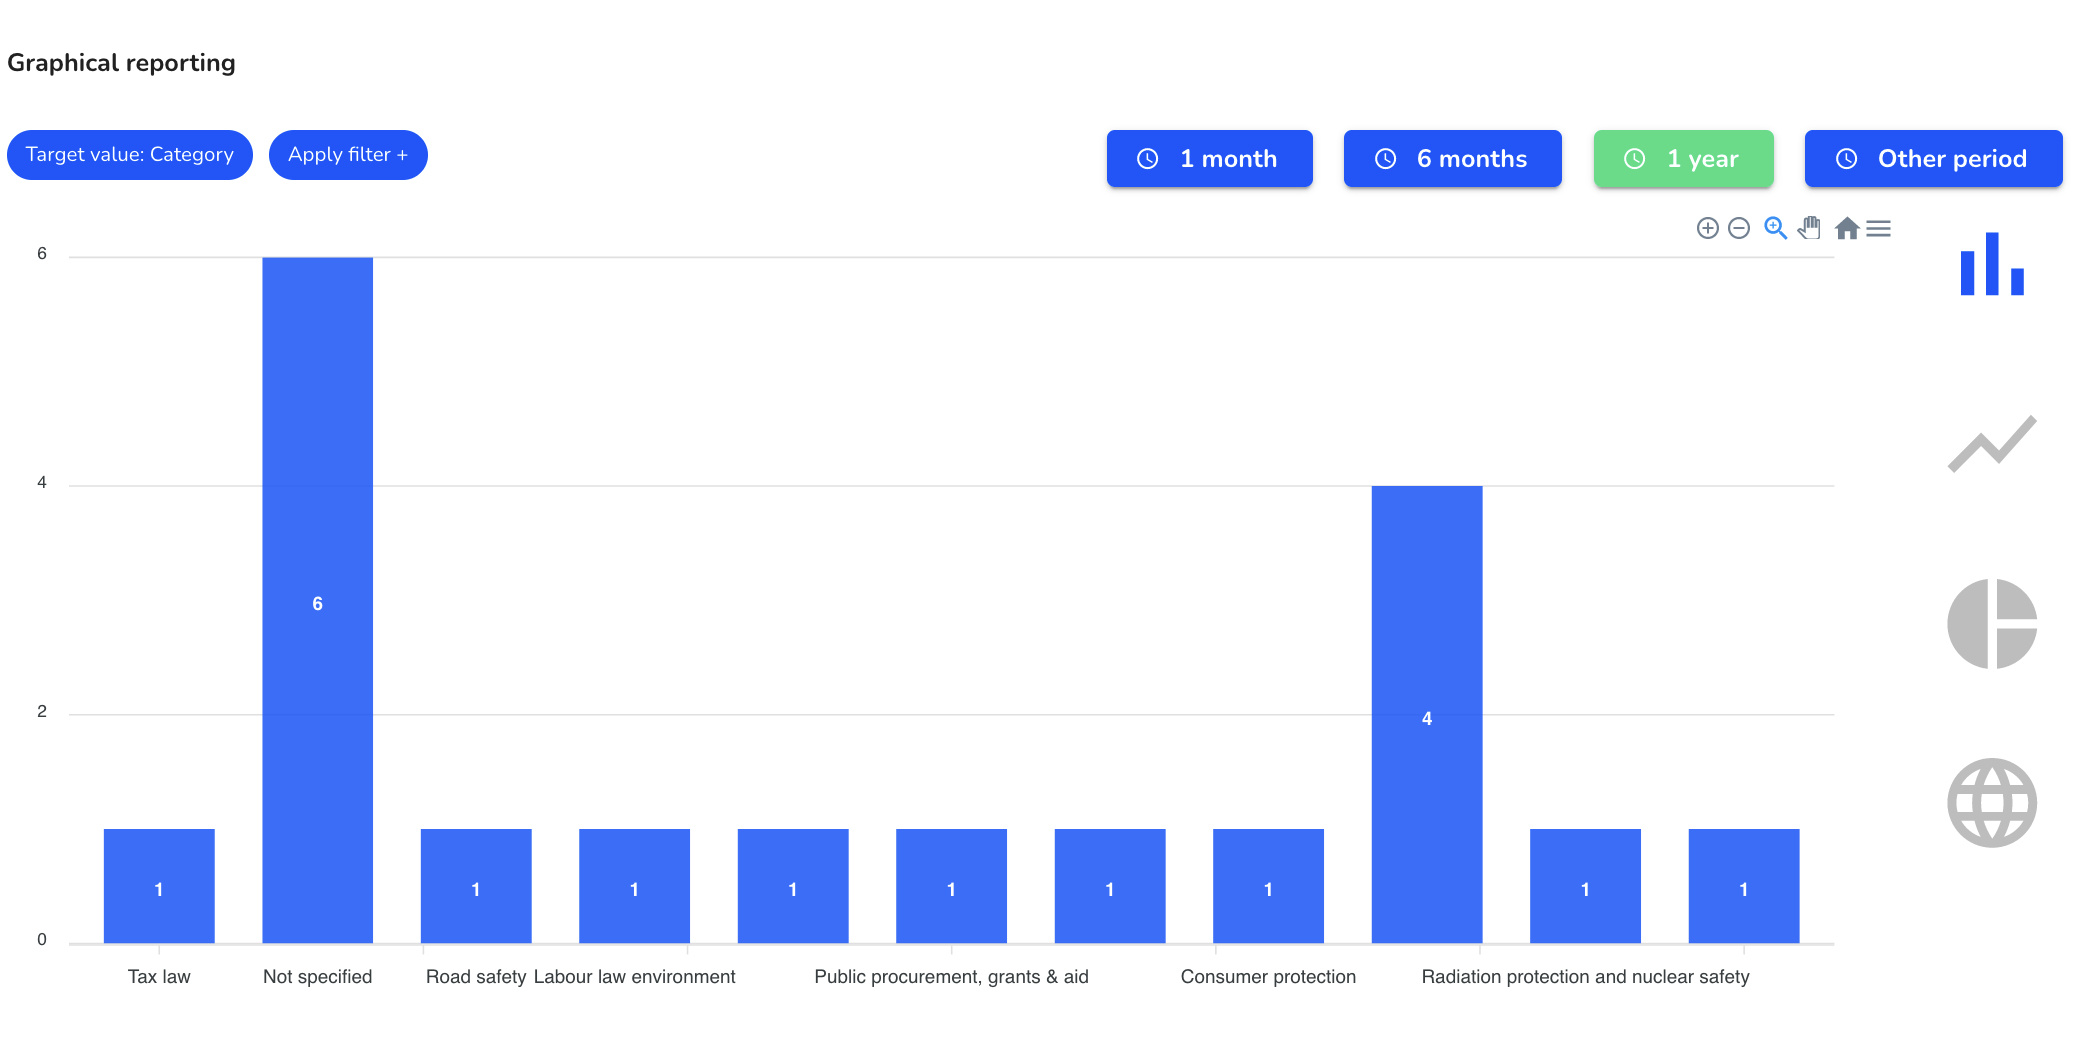
Task: Click the Apply filter + button
Action: coord(348,155)
